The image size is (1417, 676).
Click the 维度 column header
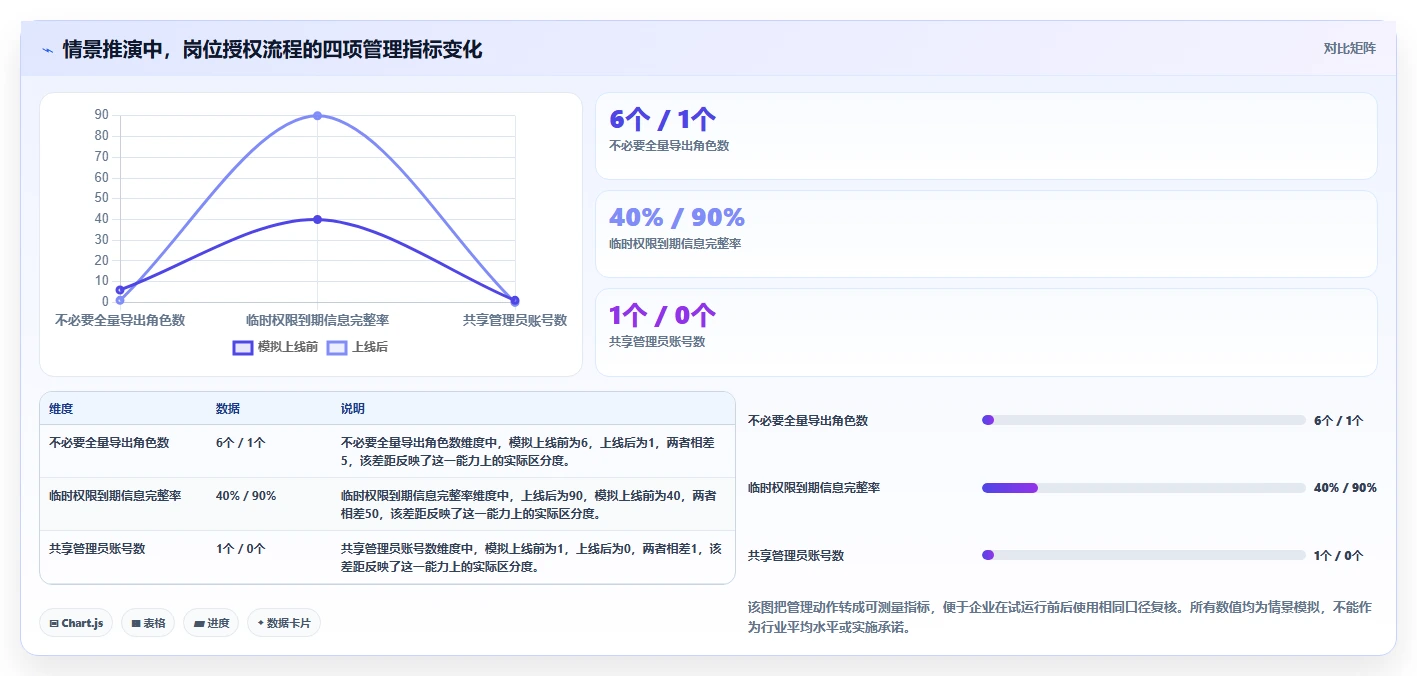pos(61,409)
